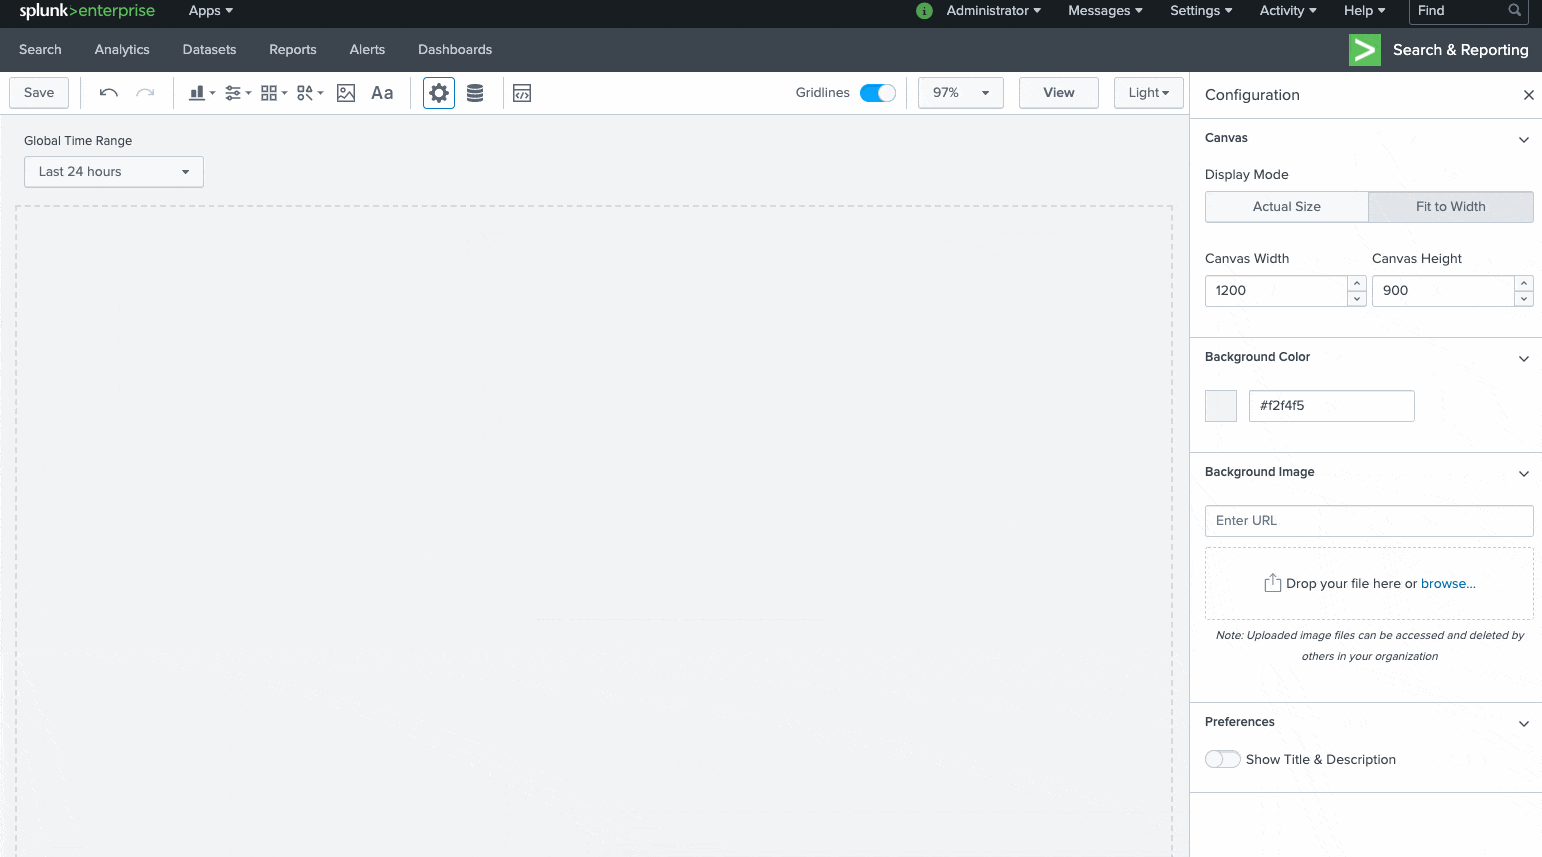This screenshot has height=857, width=1542.
Task: Go to the Search tab
Action: click(40, 50)
